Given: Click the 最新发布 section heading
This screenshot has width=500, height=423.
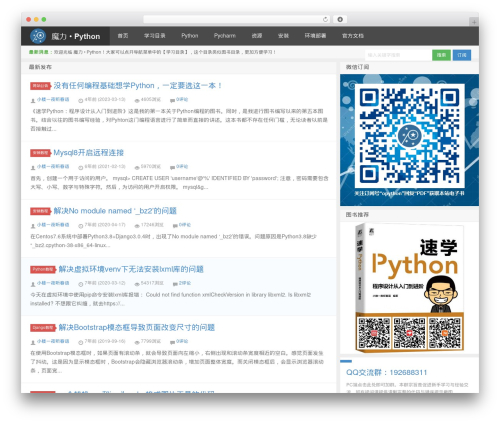Looking at the screenshot, I should tap(40, 67).
